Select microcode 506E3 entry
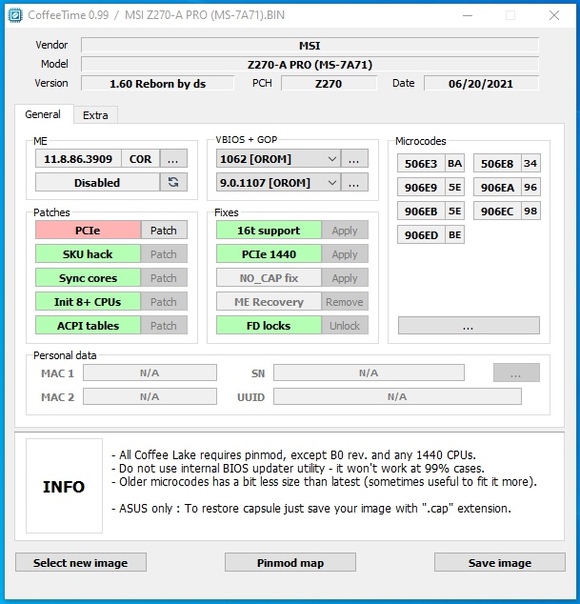The height and width of the screenshot is (604, 580). pos(421,164)
